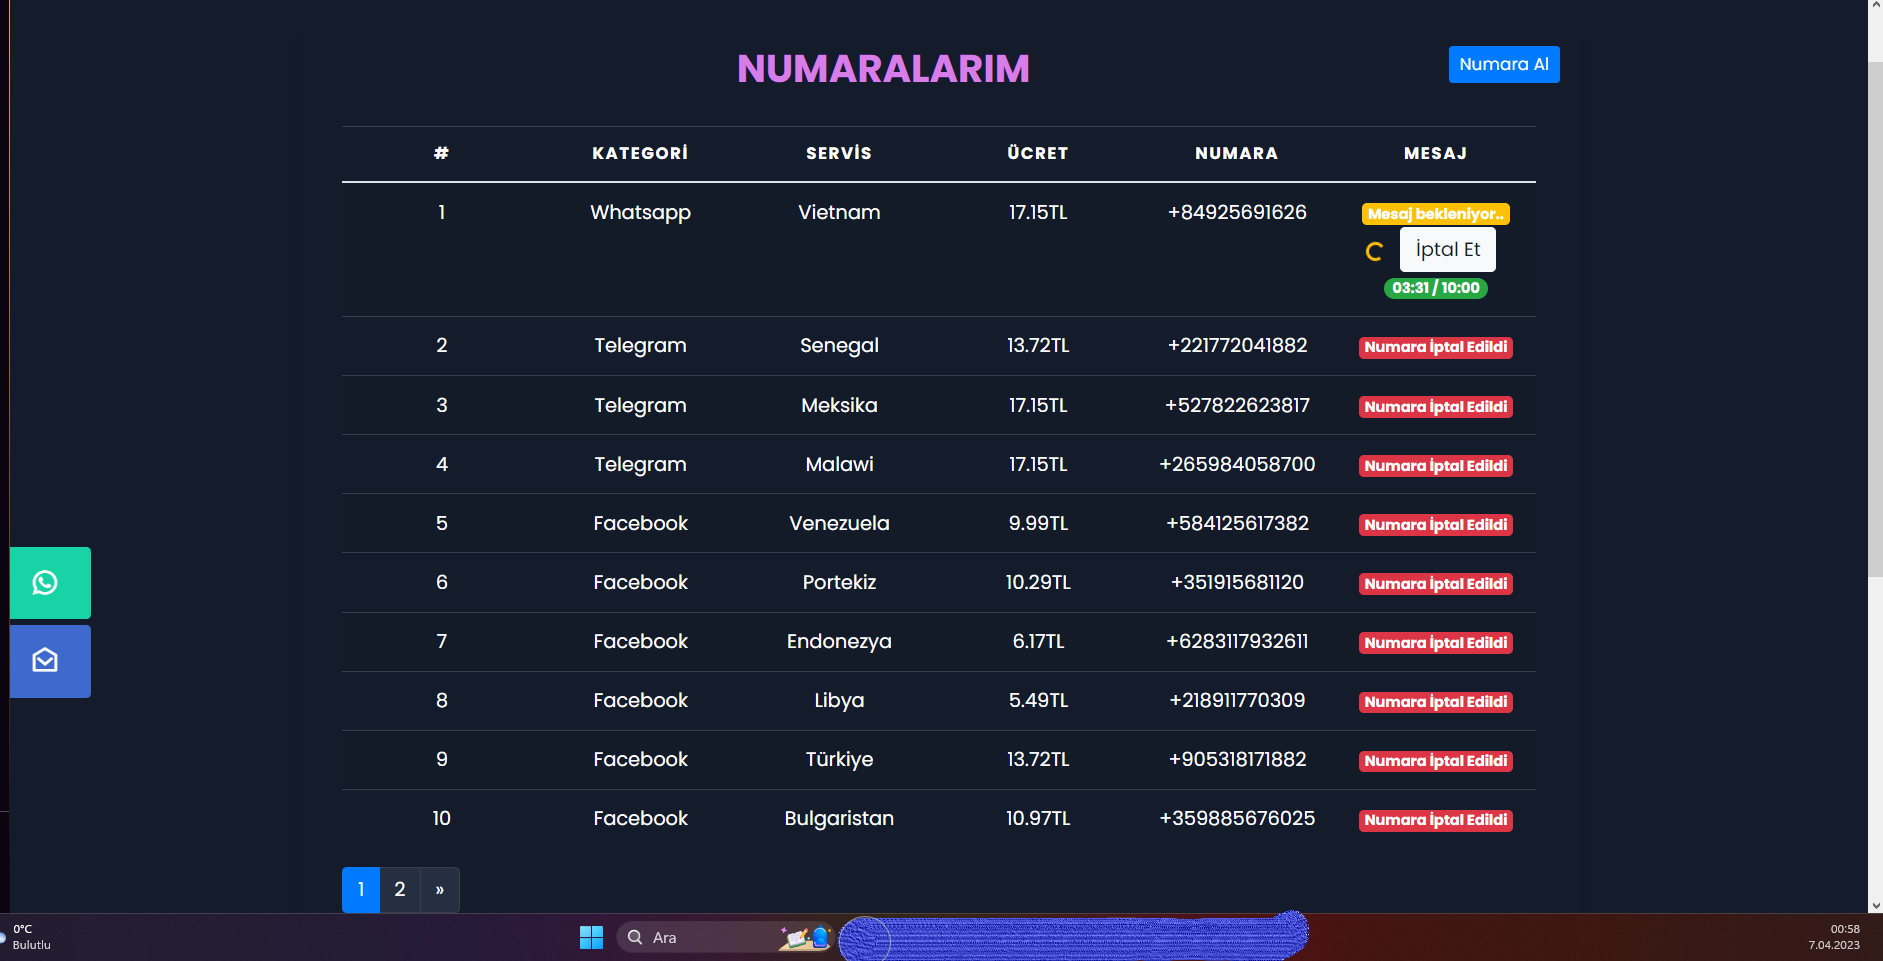Click the 03:31 / 10:00 timer badge

[x=1435, y=288]
